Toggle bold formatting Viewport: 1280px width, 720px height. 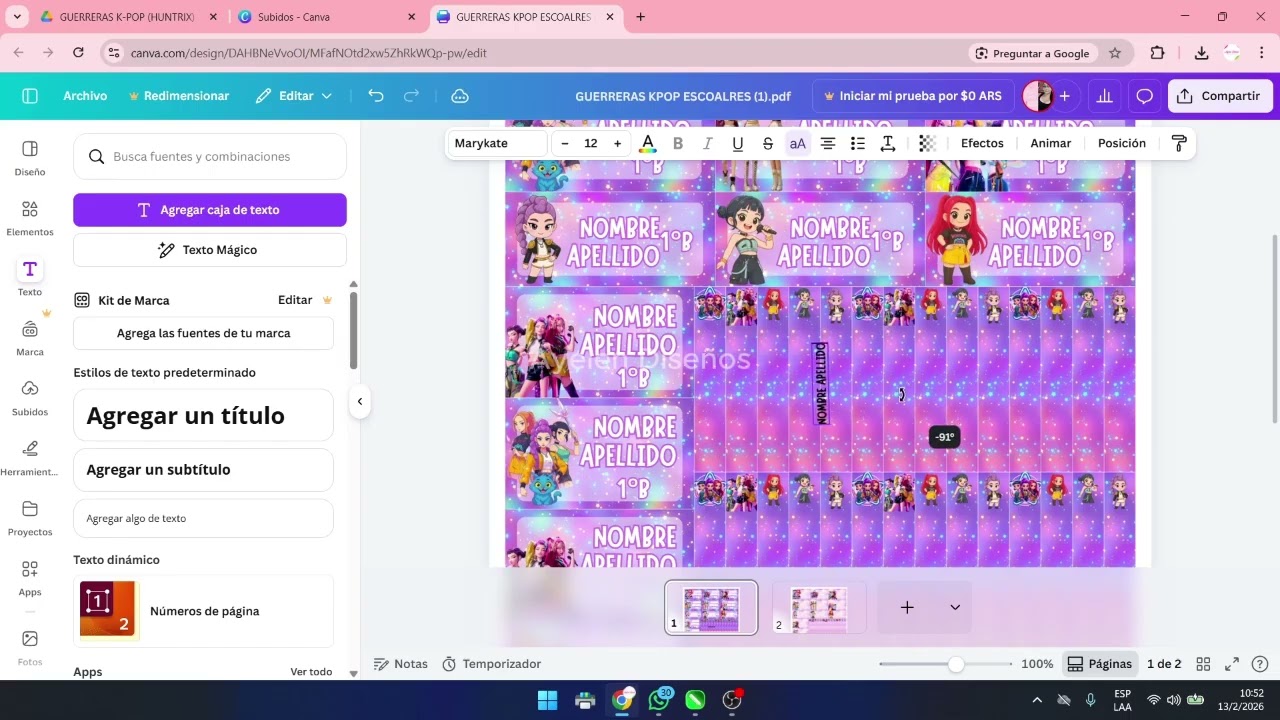click(678, 143)
